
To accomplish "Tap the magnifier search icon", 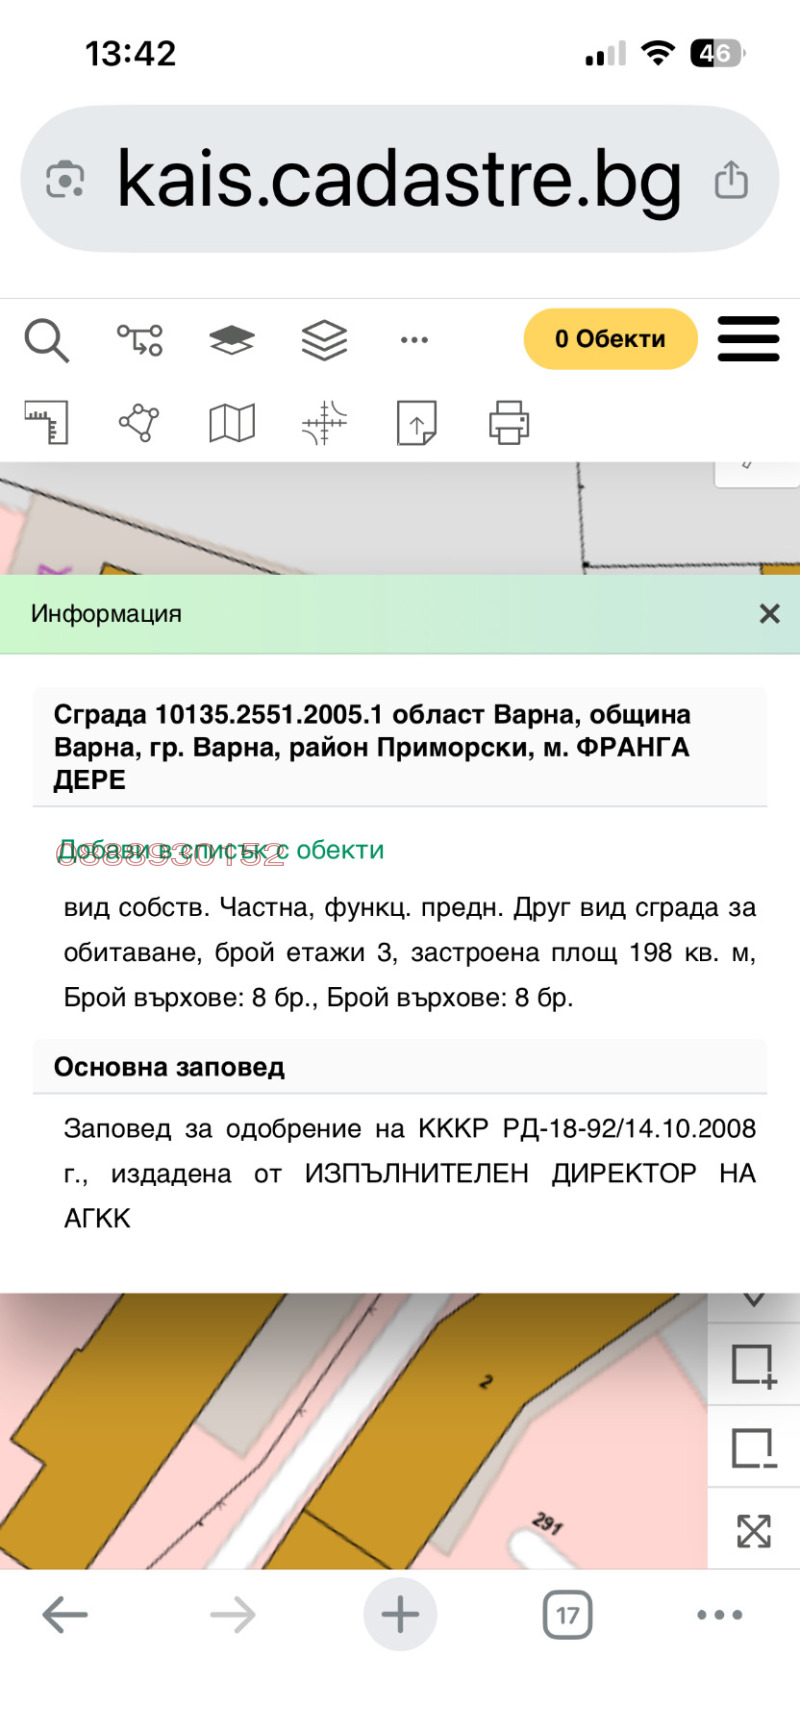I will [46, 340].
